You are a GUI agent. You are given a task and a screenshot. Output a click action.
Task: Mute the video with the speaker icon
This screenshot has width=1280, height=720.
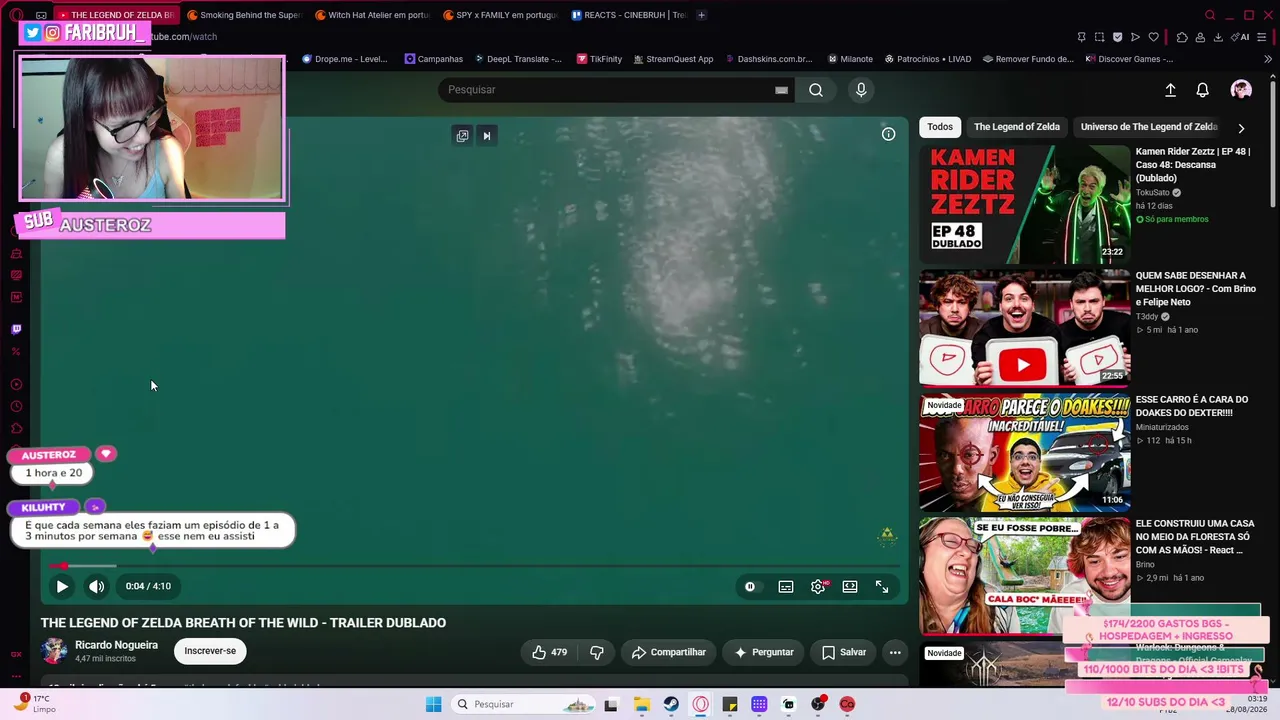tap(96, 587)
